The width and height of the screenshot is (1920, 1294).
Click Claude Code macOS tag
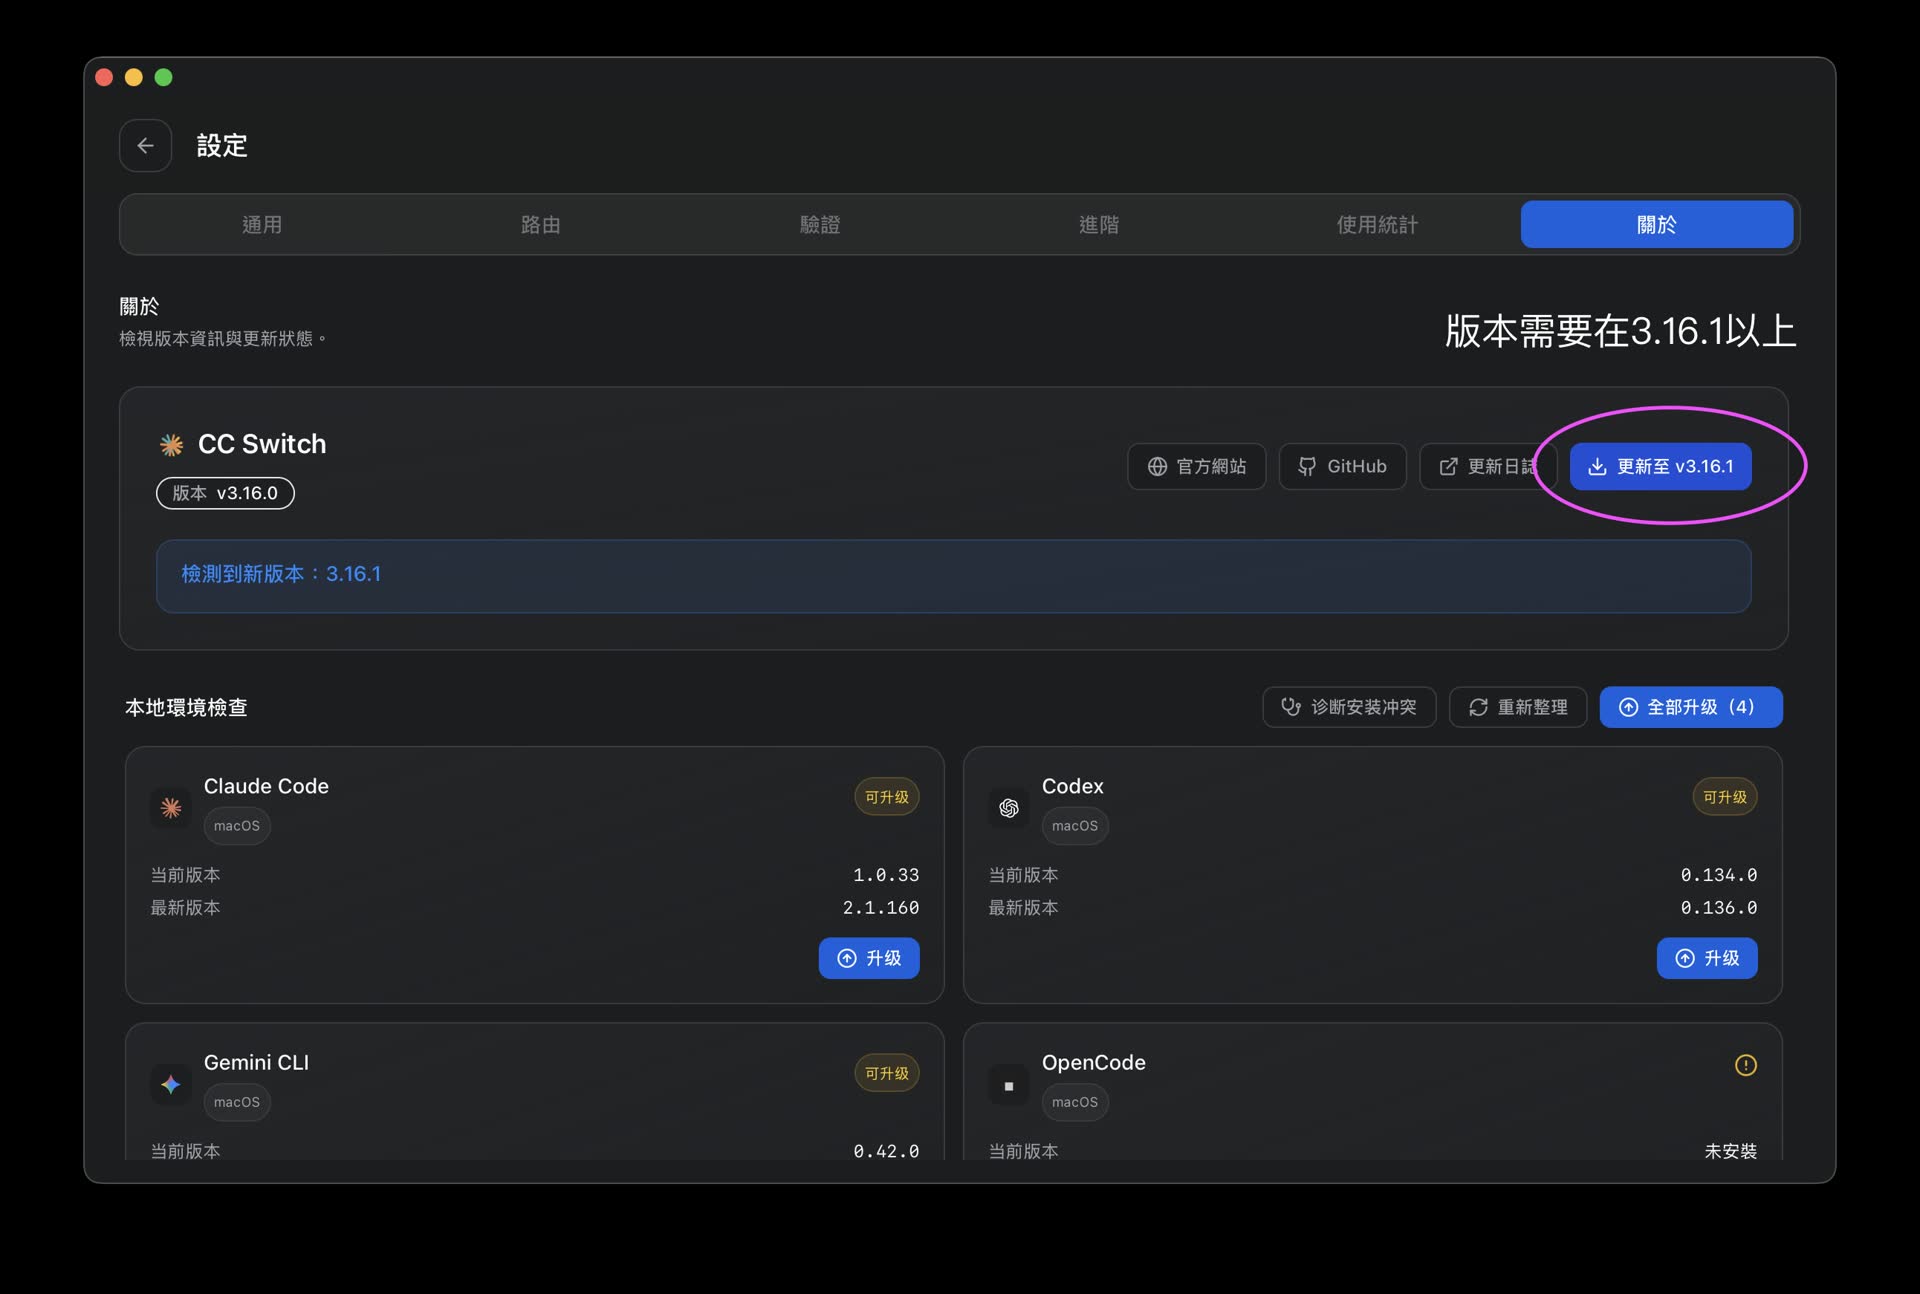237,826
